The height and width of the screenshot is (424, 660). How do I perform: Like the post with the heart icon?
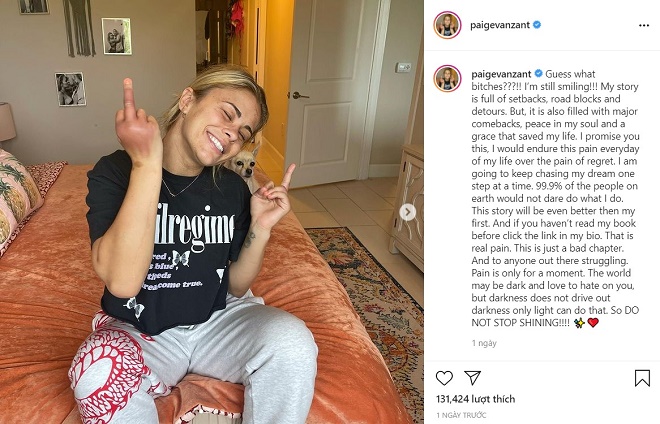[444, 378]
